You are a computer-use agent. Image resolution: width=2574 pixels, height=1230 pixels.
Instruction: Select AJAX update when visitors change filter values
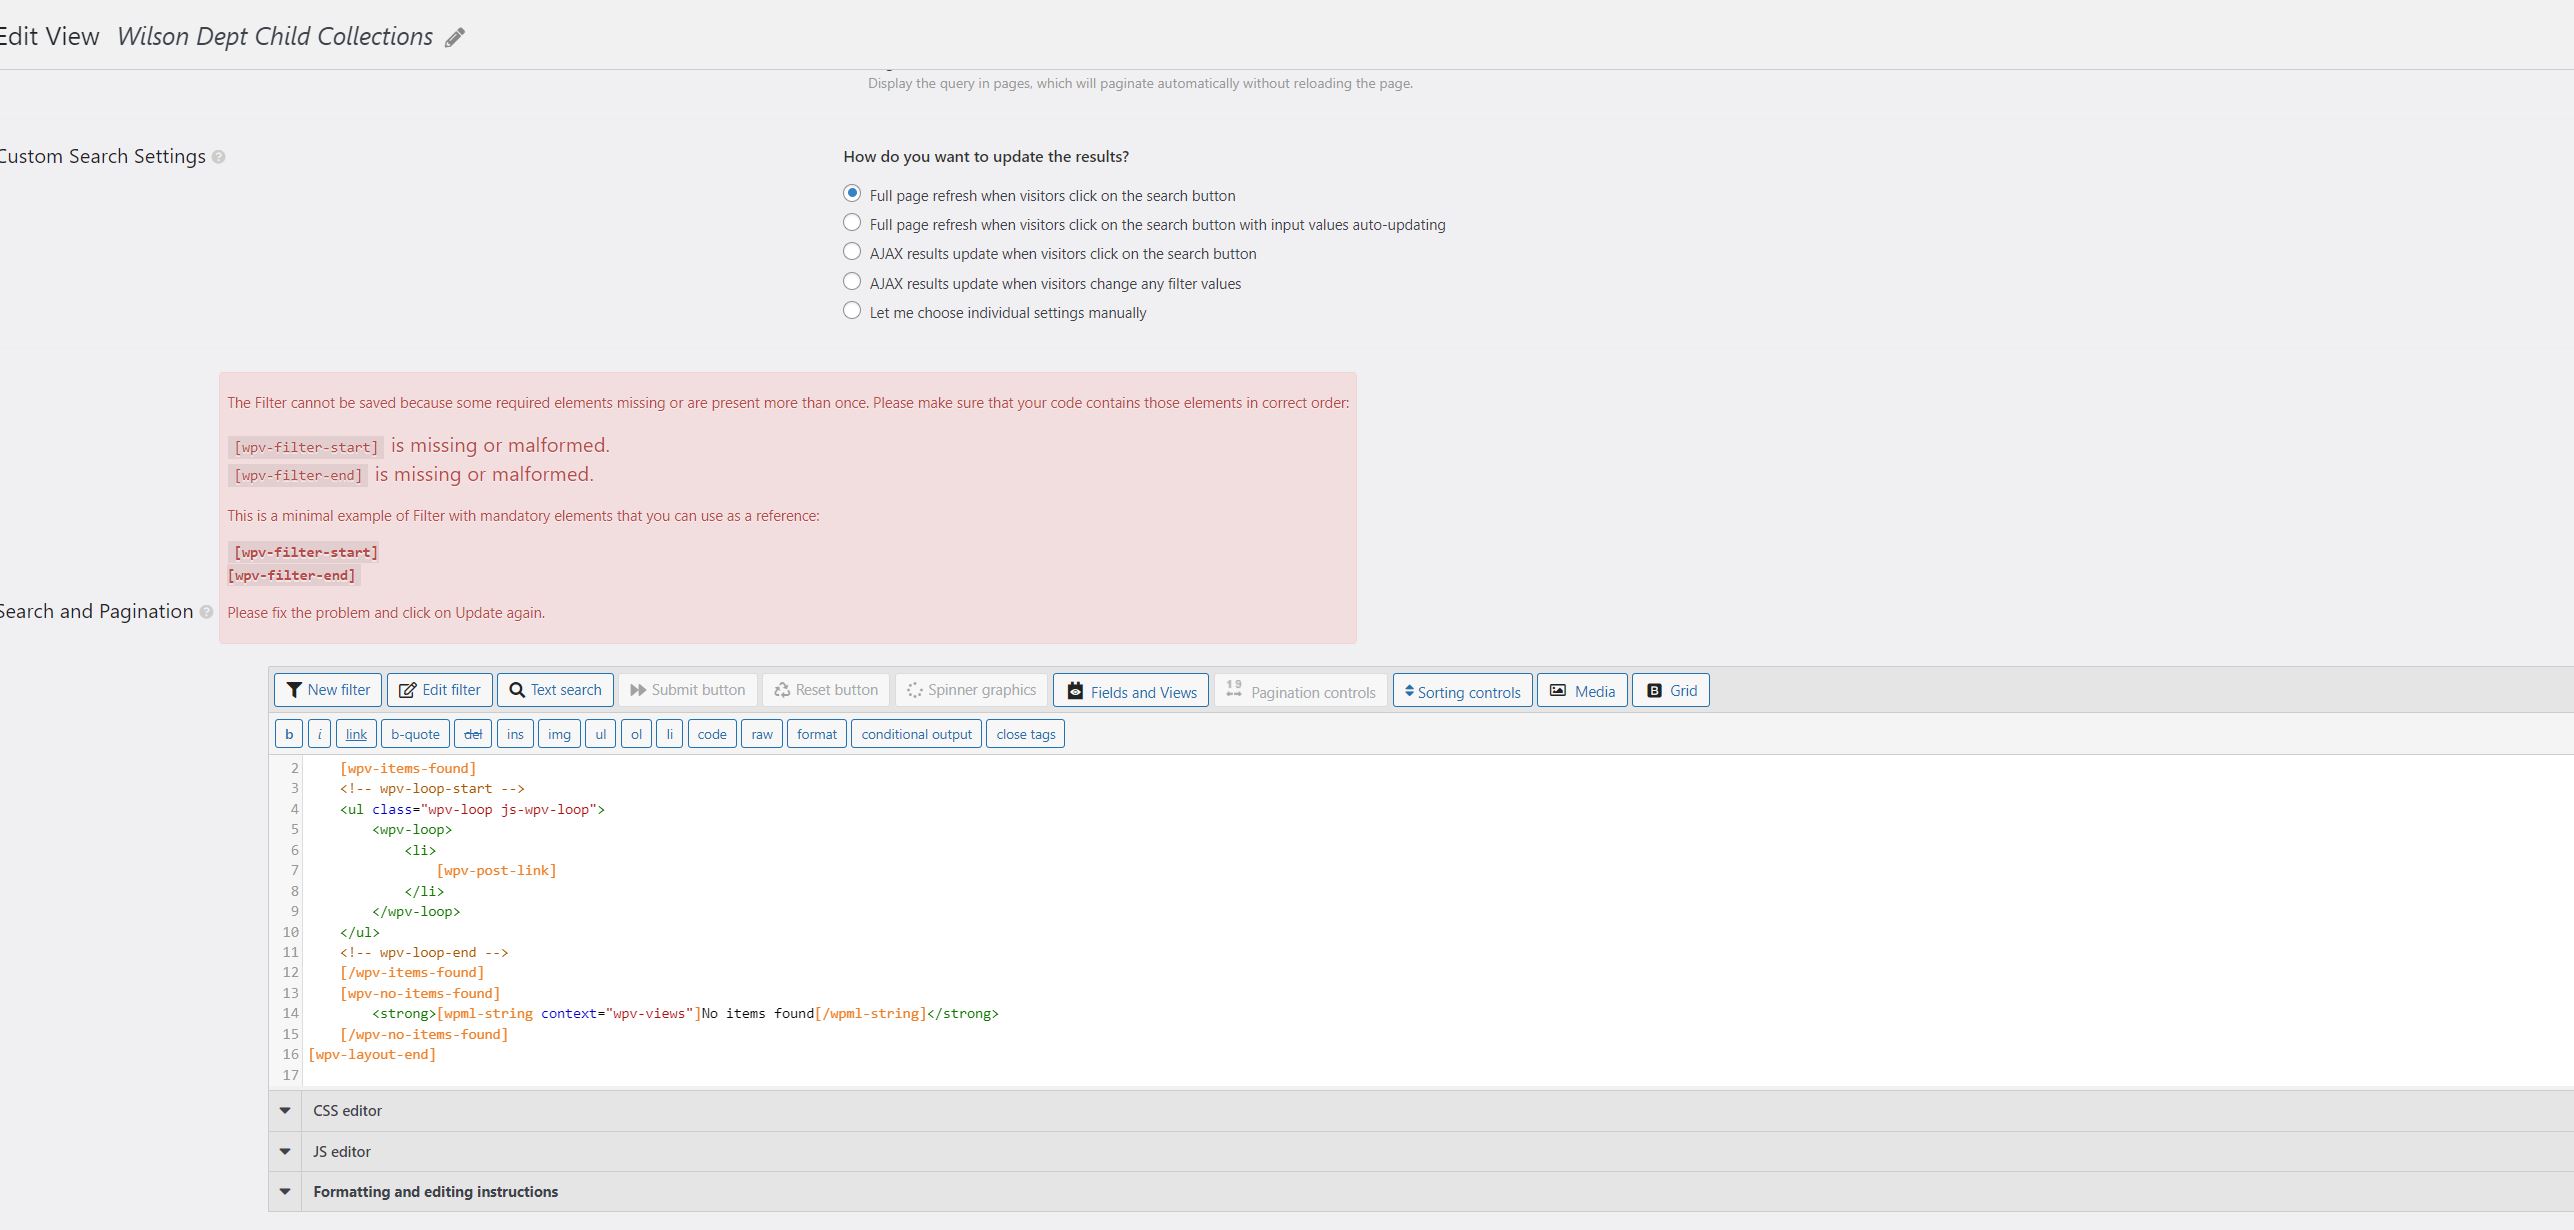click(852, 281)
